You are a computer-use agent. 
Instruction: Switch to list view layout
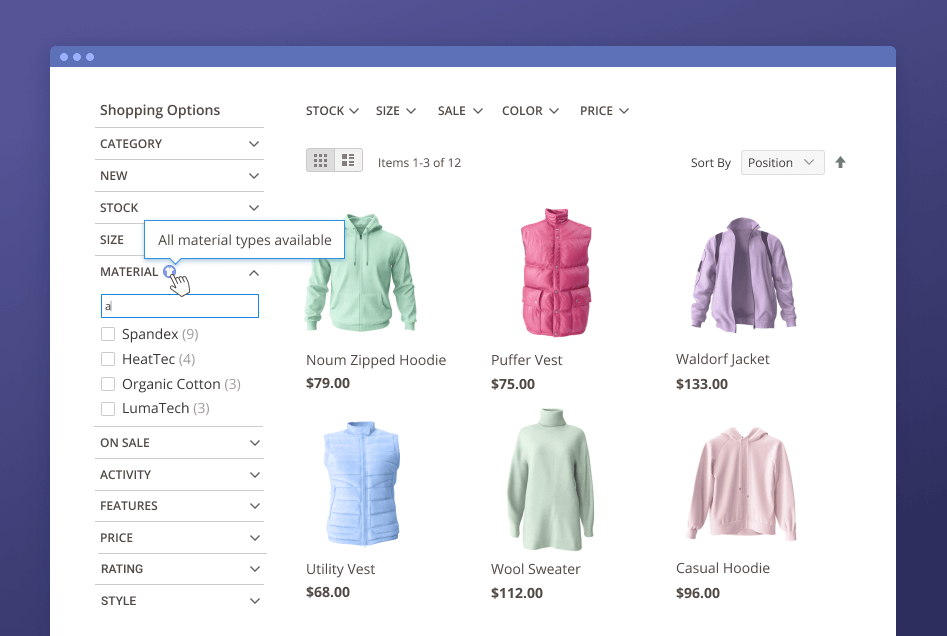pos(348,161)
